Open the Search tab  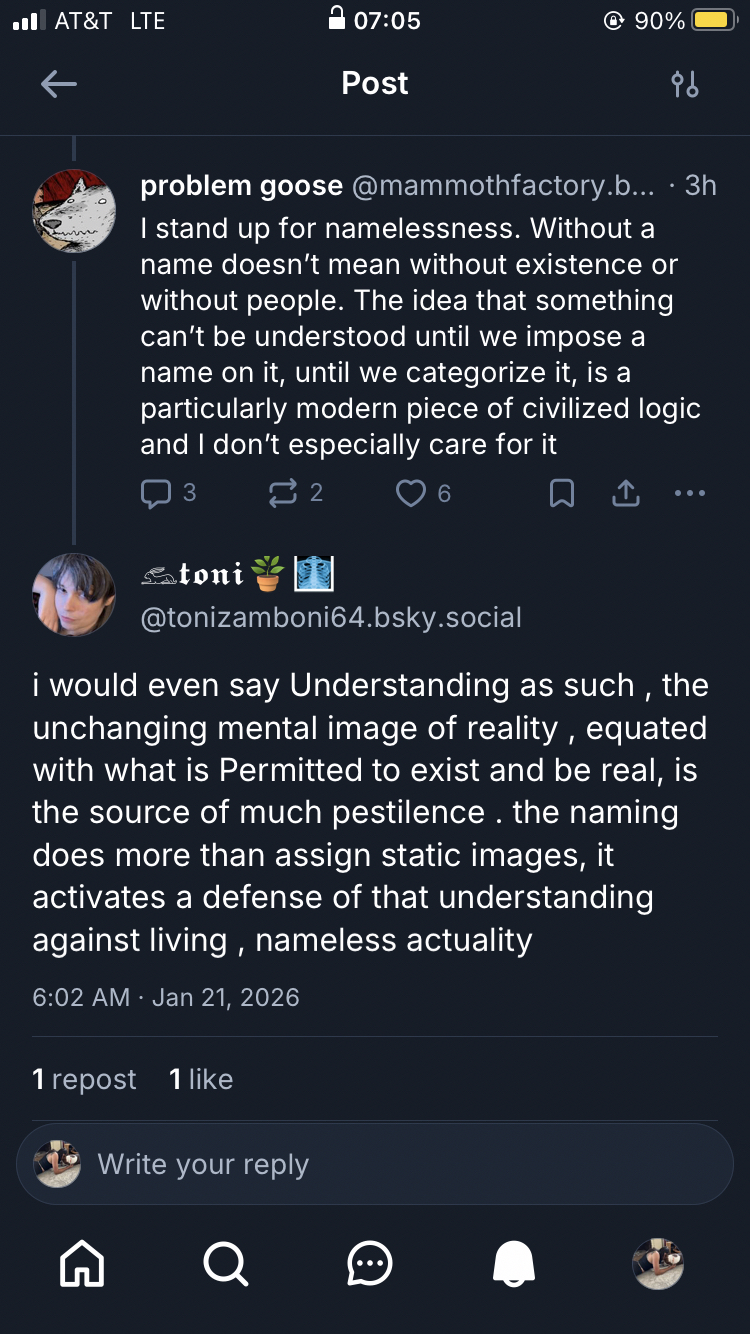(226, 1264)
